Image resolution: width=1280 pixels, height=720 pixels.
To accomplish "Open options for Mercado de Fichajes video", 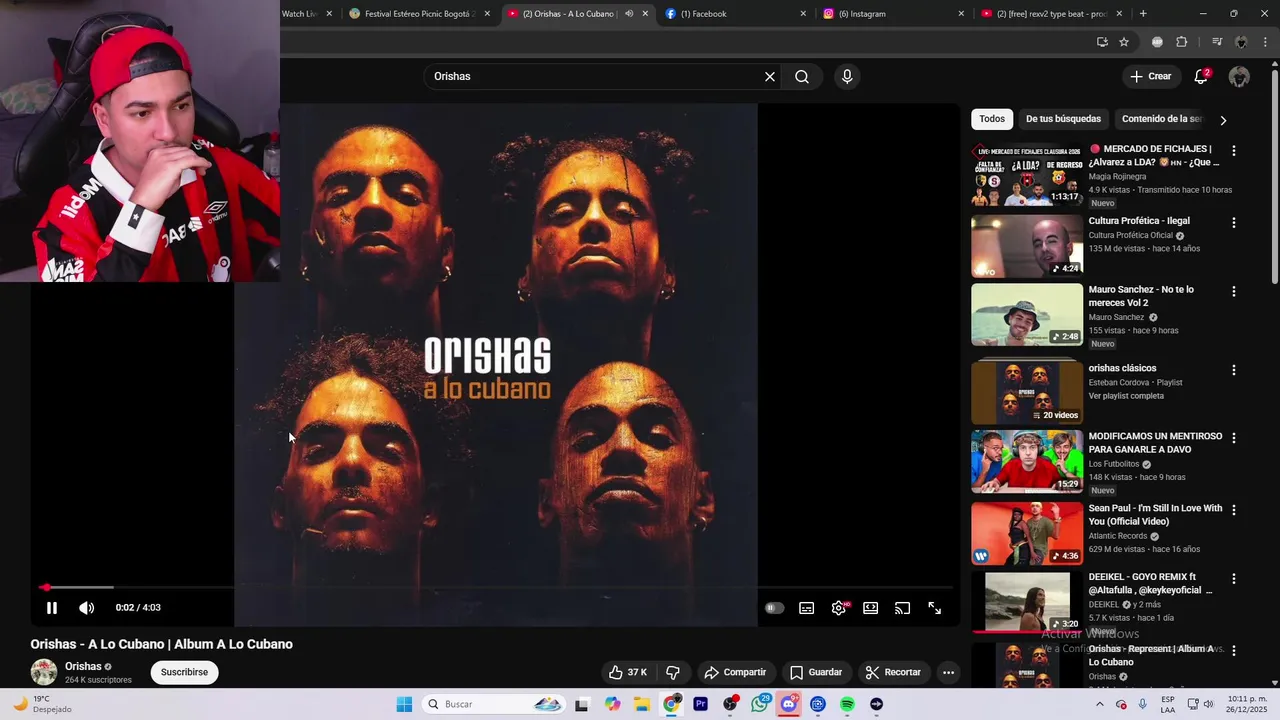I will (1234, 151).
